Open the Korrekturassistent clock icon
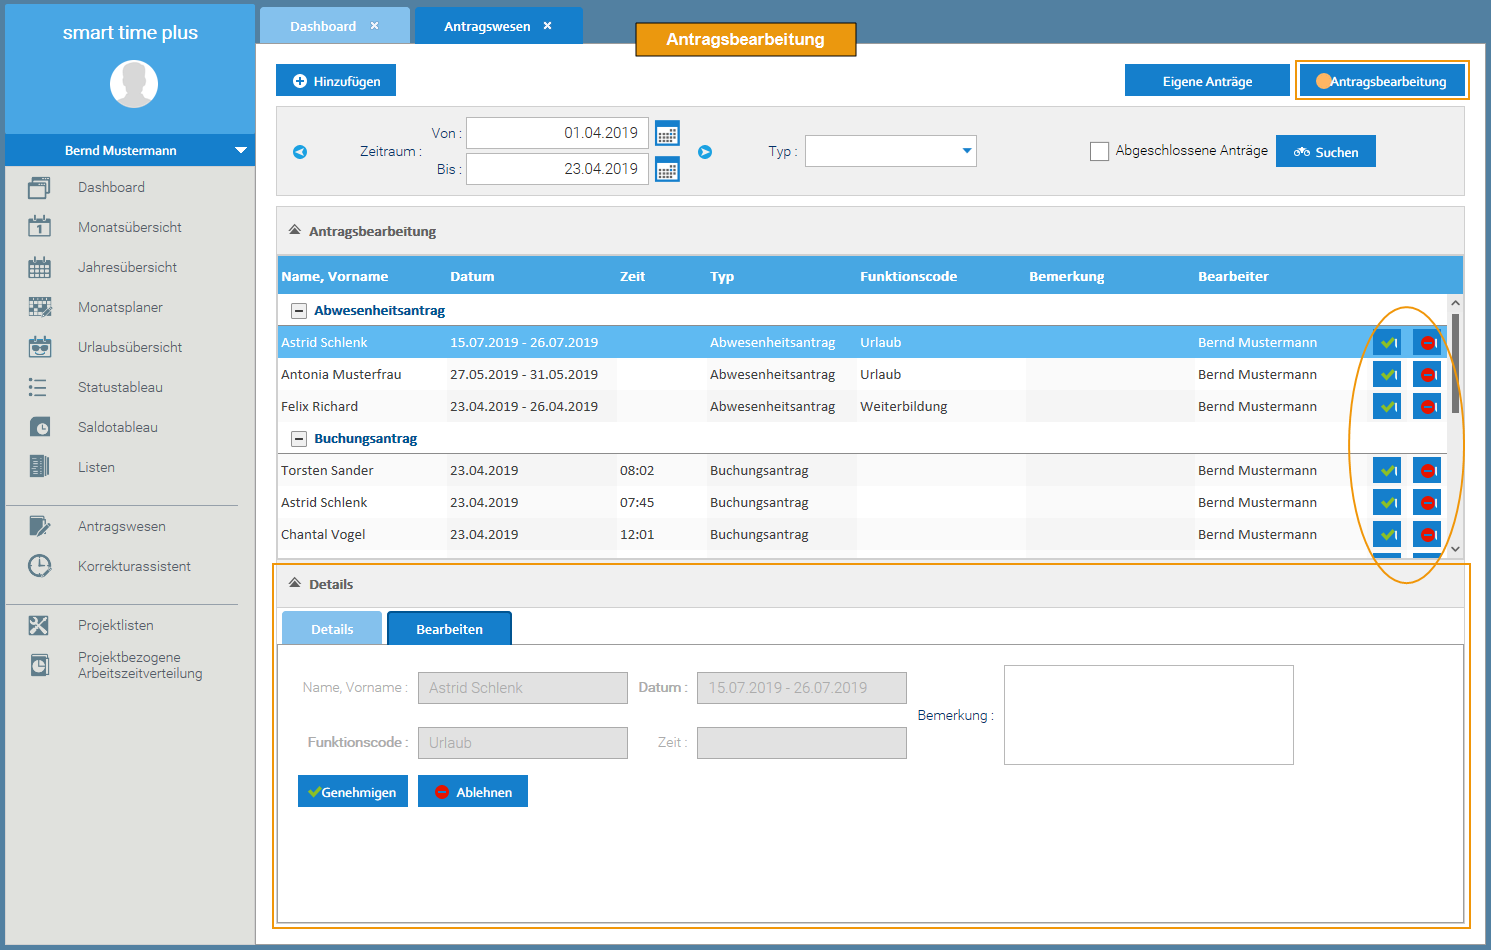This screenshot has width=1491, height=950. point(39,566)
